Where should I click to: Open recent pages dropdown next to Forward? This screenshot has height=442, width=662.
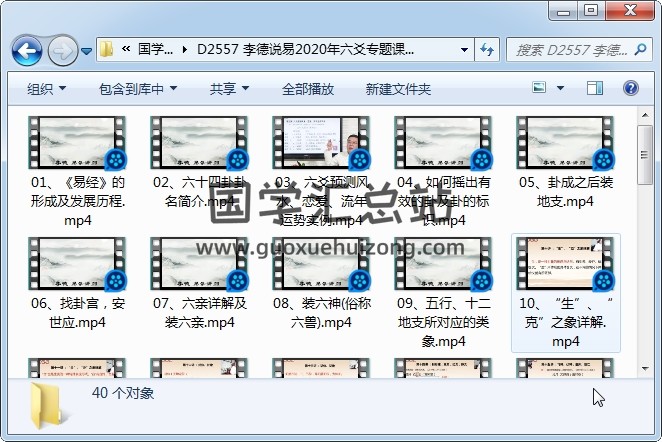pos(87,49)
